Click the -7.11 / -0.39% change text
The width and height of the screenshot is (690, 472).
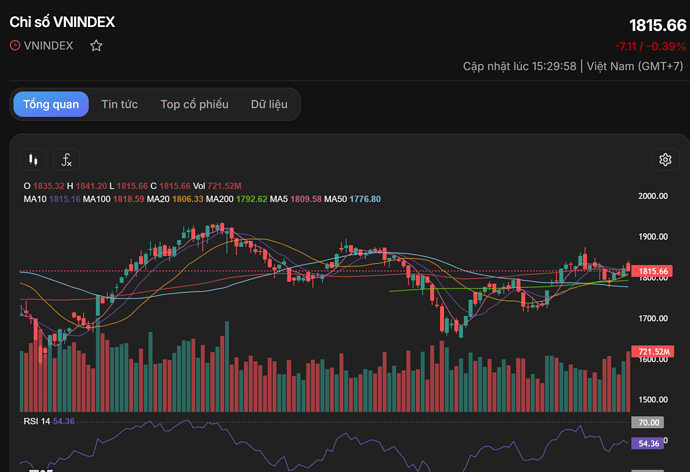pos(650,46)
